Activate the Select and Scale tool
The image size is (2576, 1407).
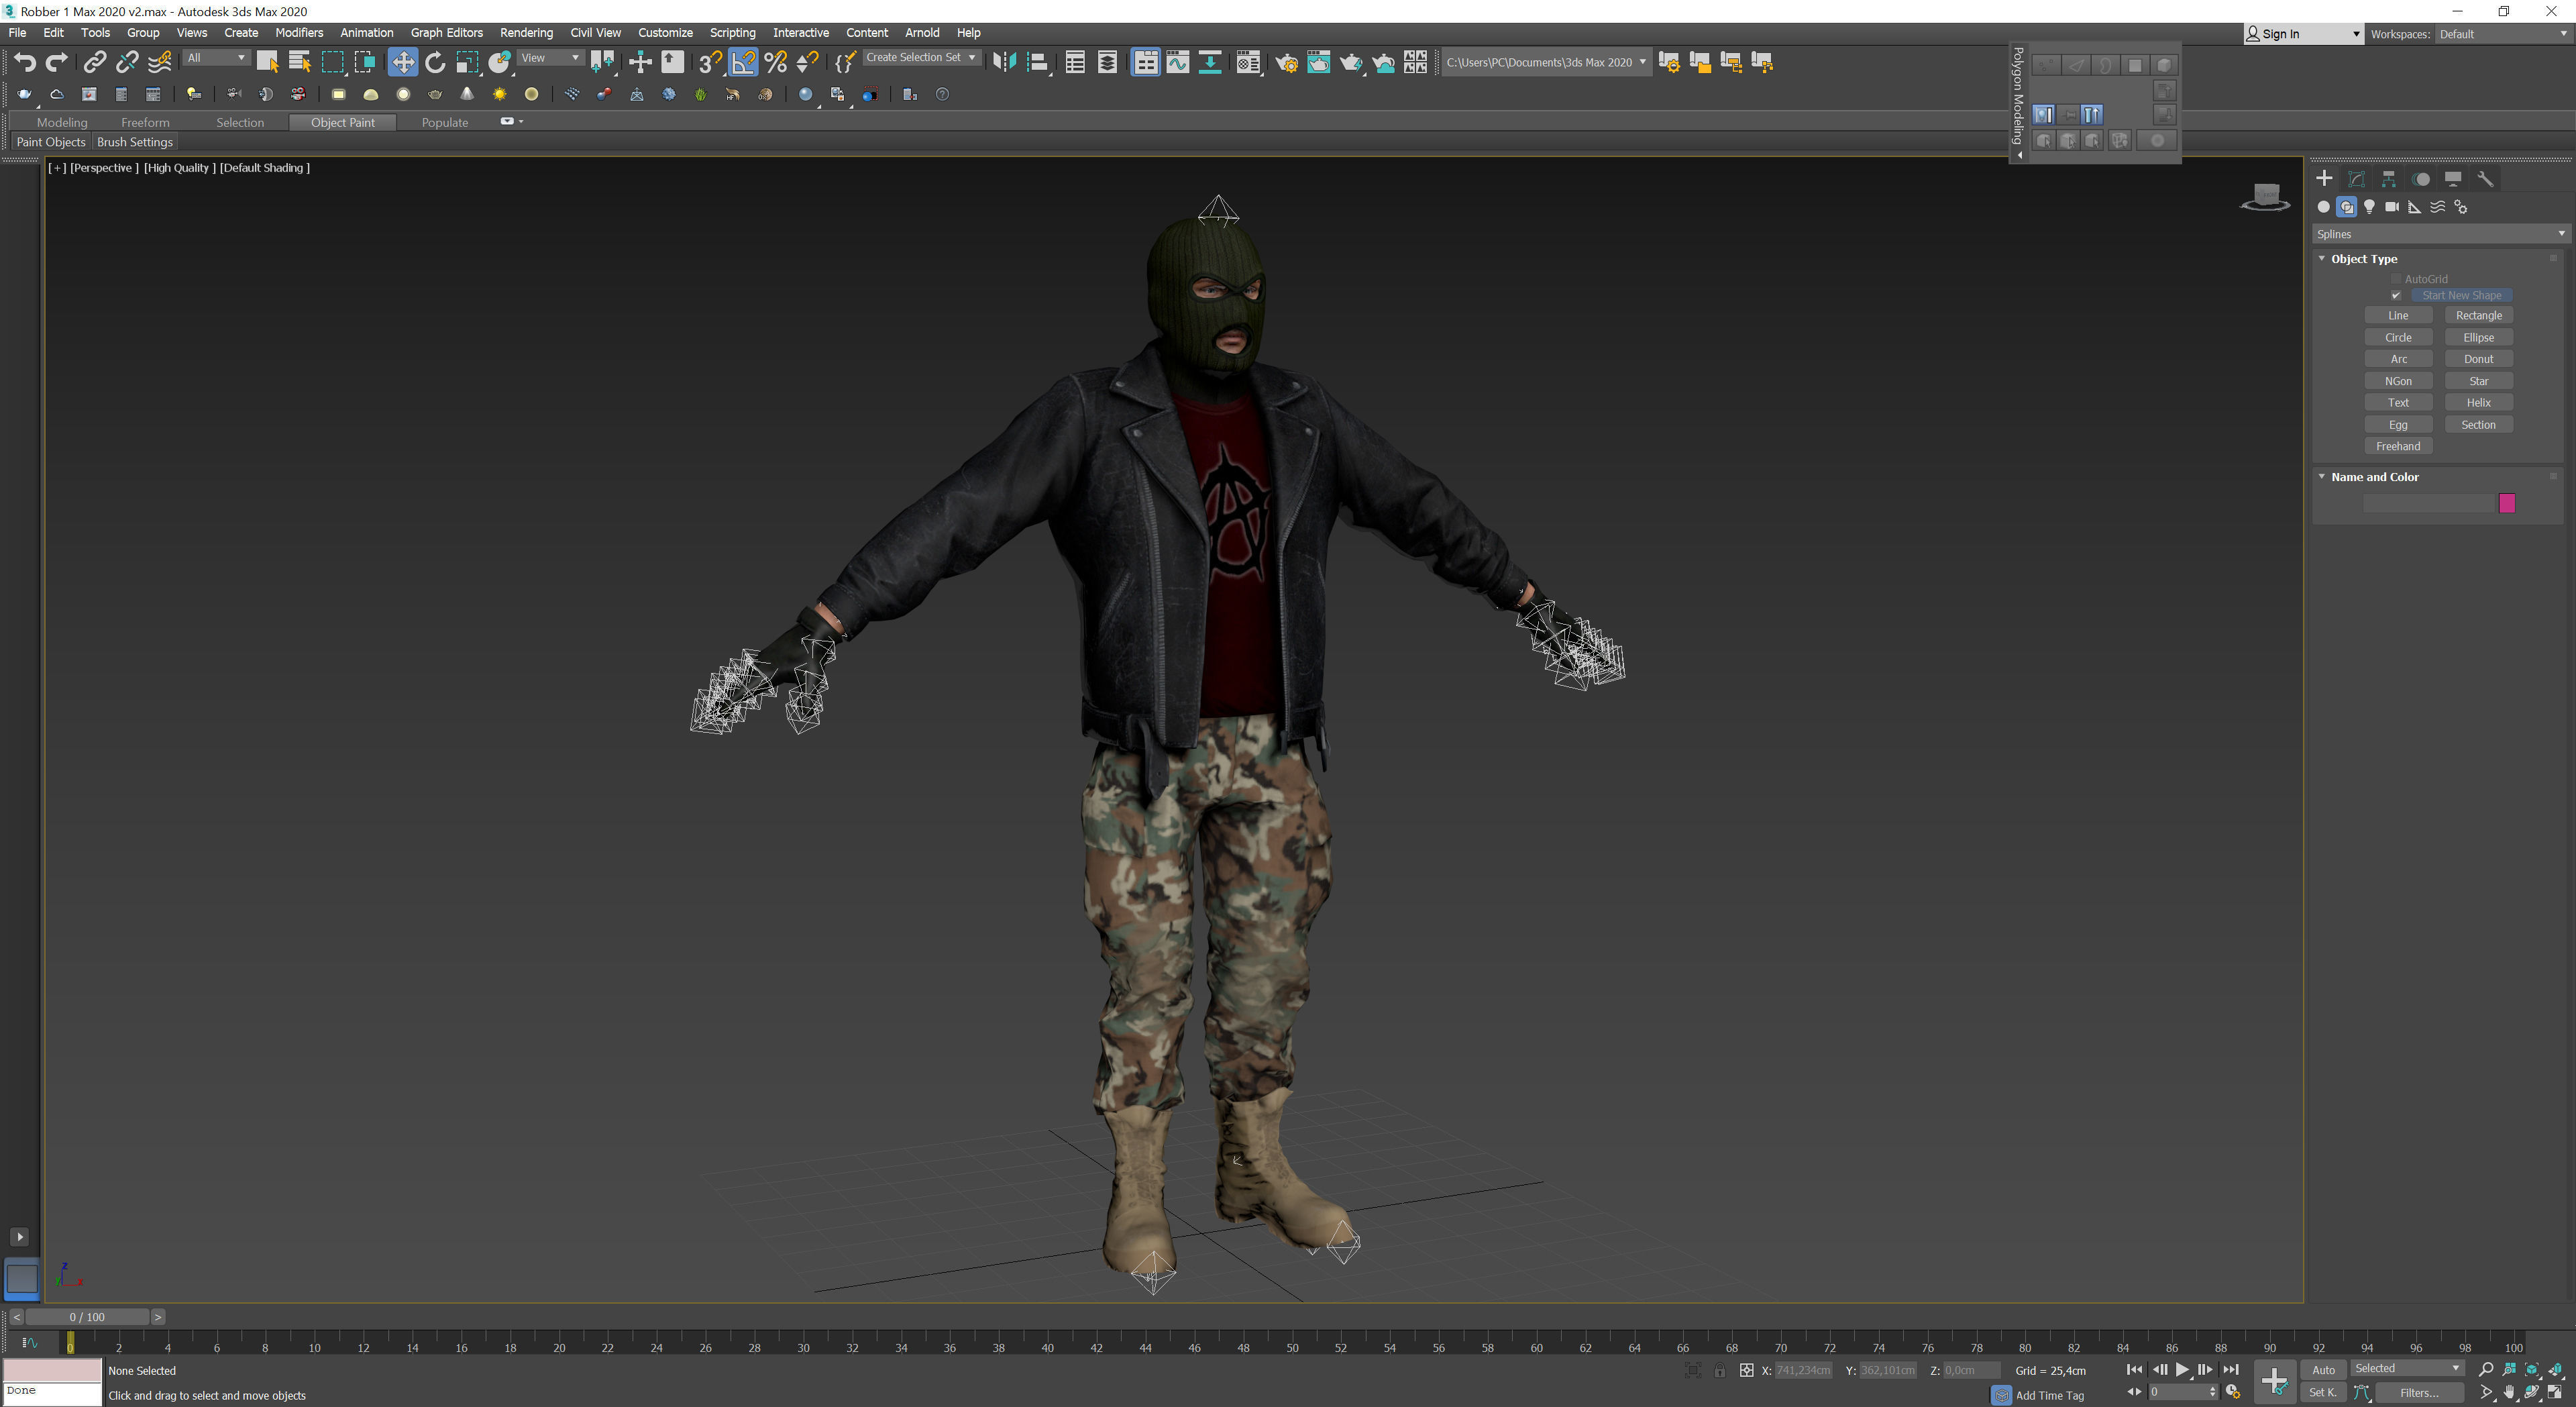(467, 62)
